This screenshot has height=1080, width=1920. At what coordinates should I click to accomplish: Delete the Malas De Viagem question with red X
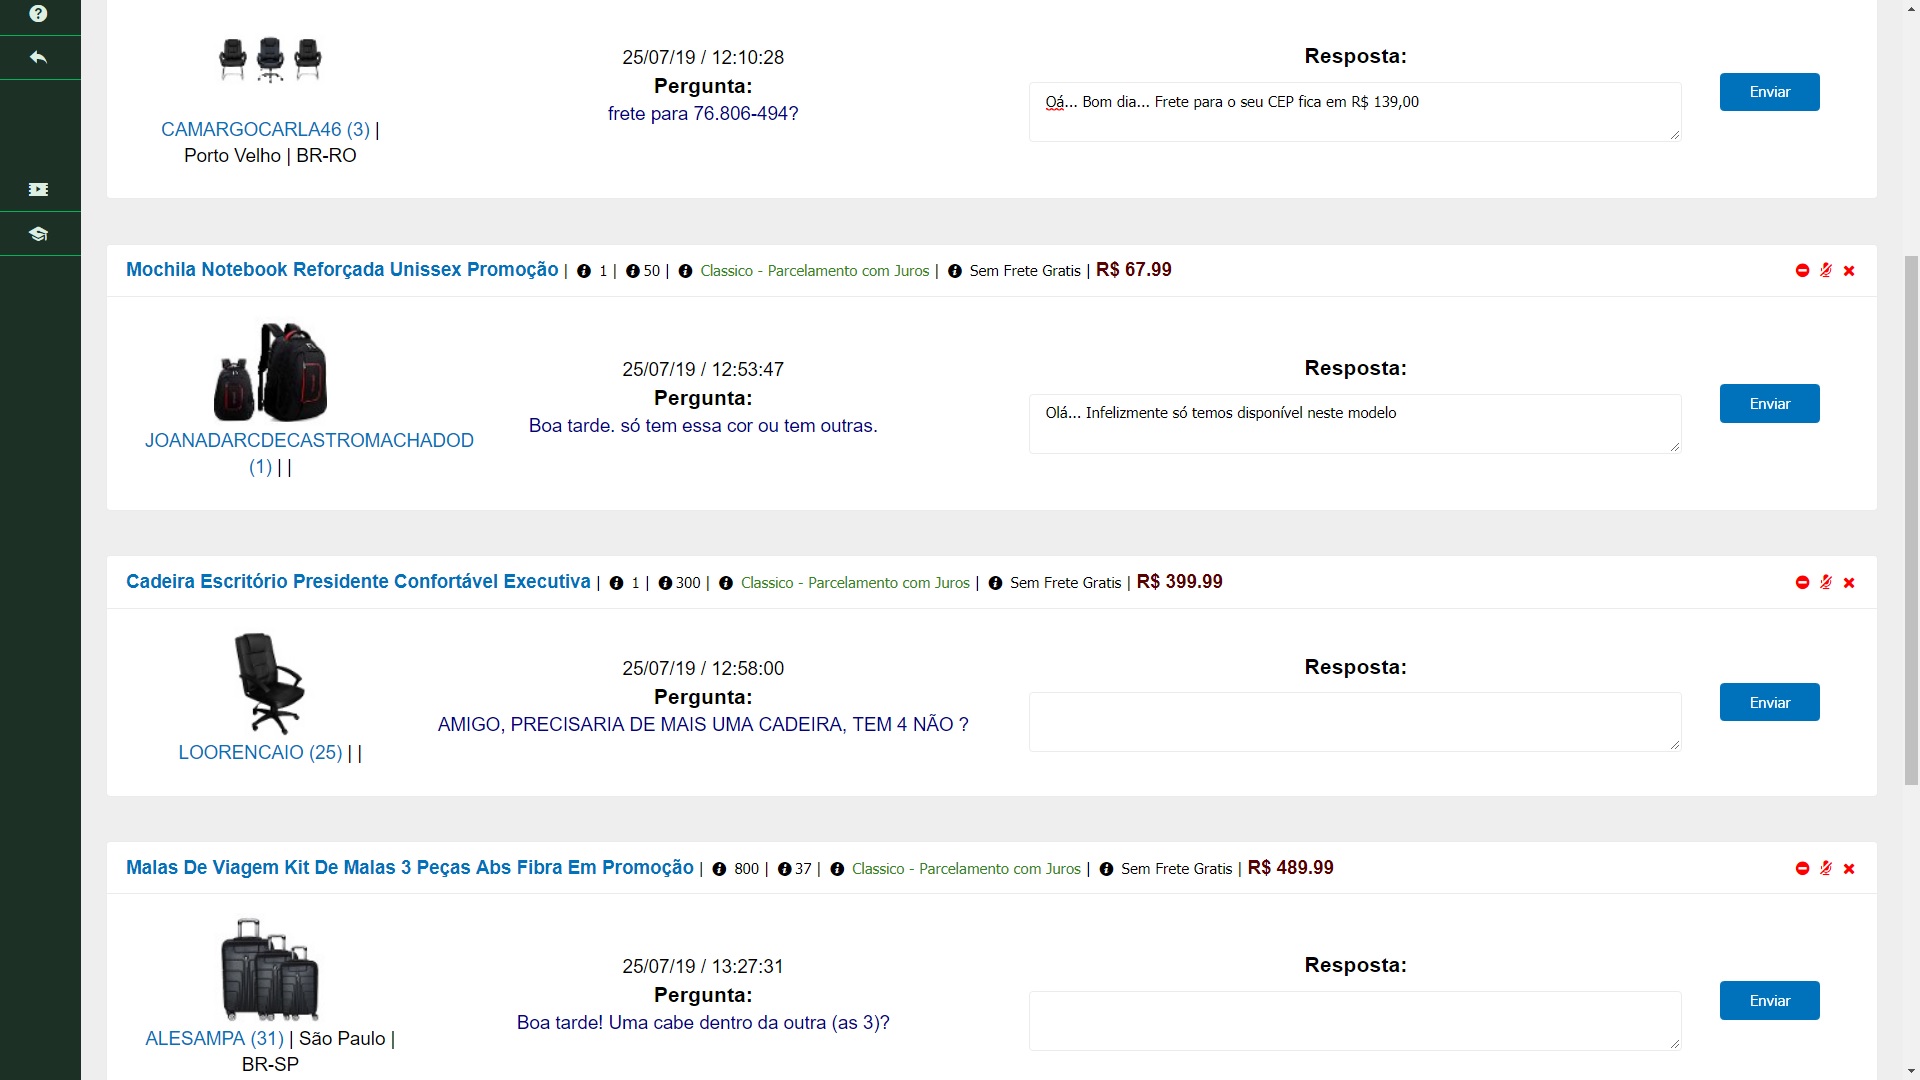coord(1849,868)
